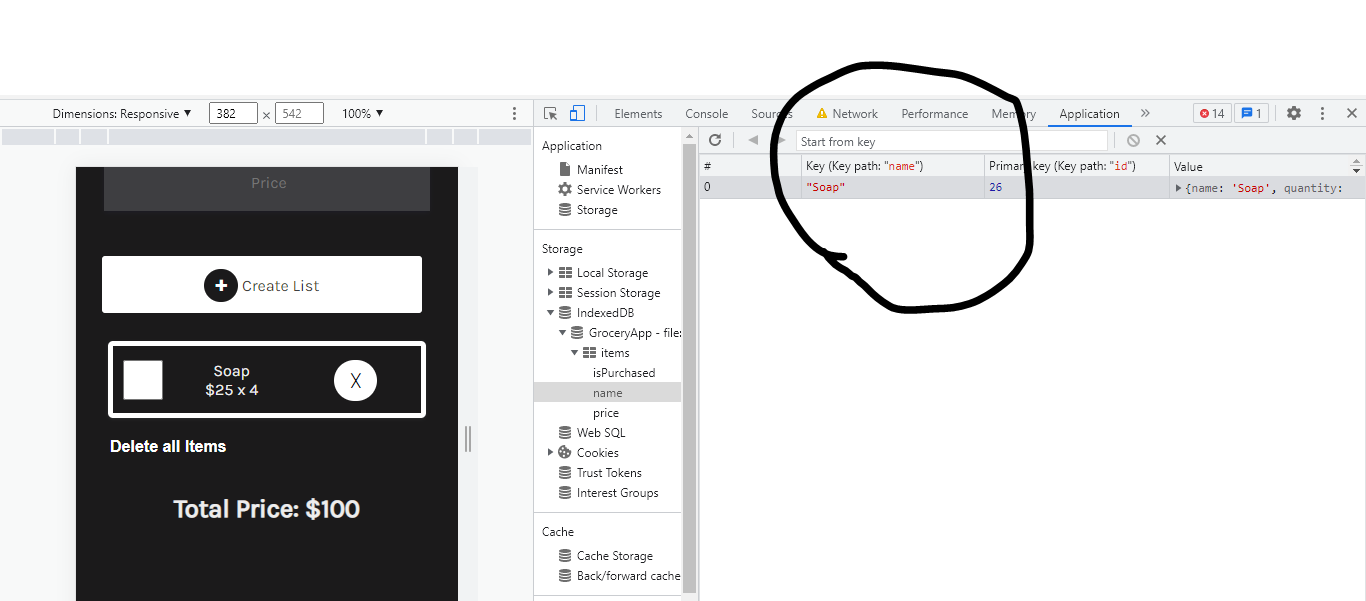Screen dimensions: 1366x601
Task: Click Delete all Items link
Action: [168, 447]
